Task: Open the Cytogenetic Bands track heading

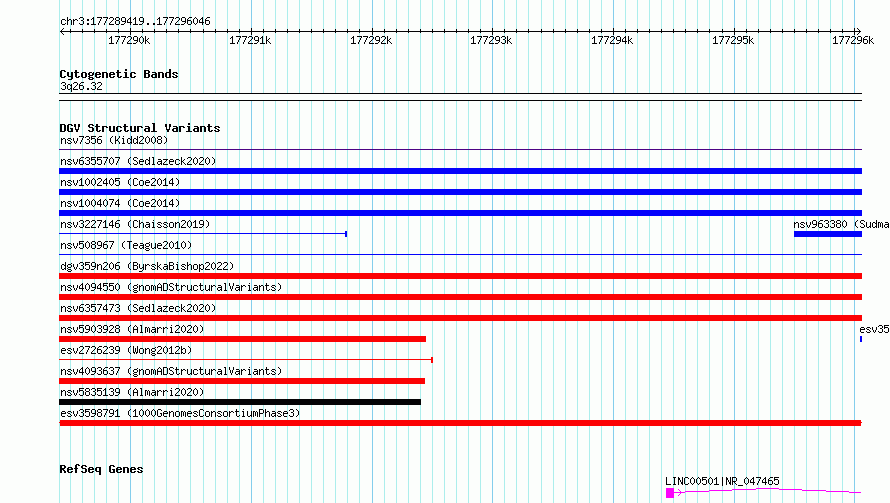Action: click(119, 74)
